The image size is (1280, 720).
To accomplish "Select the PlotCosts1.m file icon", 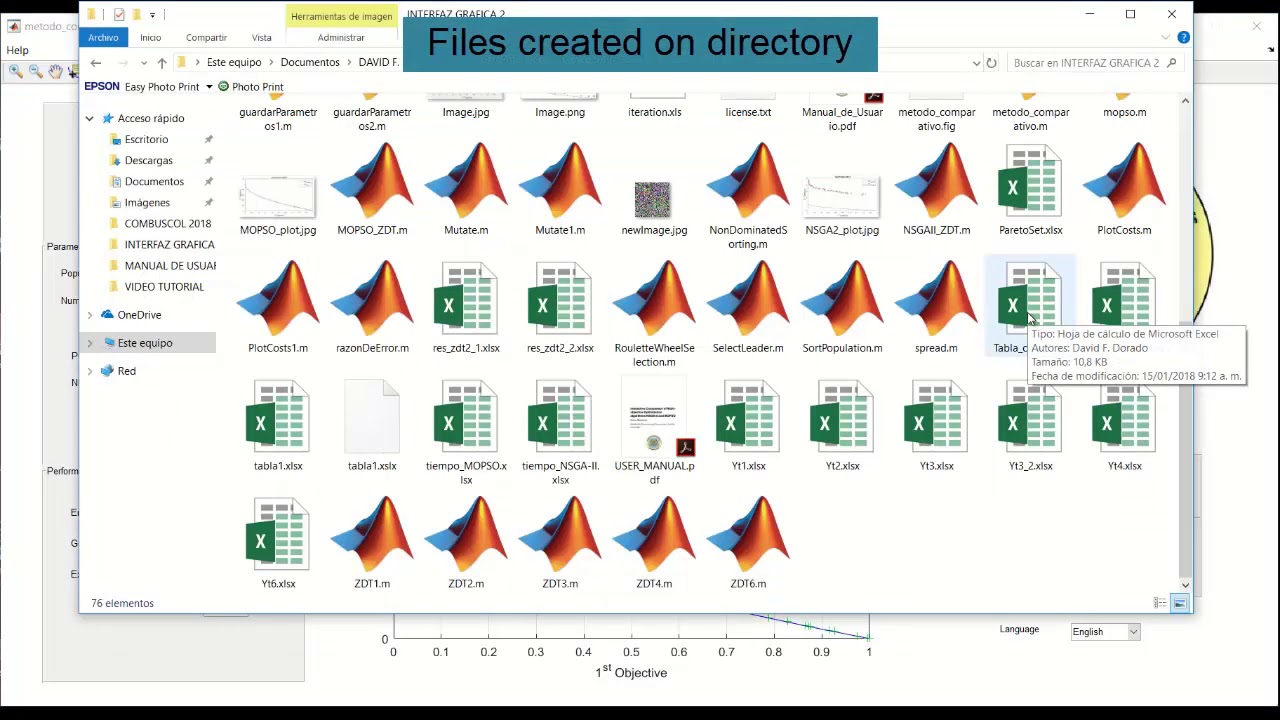I will pos(278,298).
